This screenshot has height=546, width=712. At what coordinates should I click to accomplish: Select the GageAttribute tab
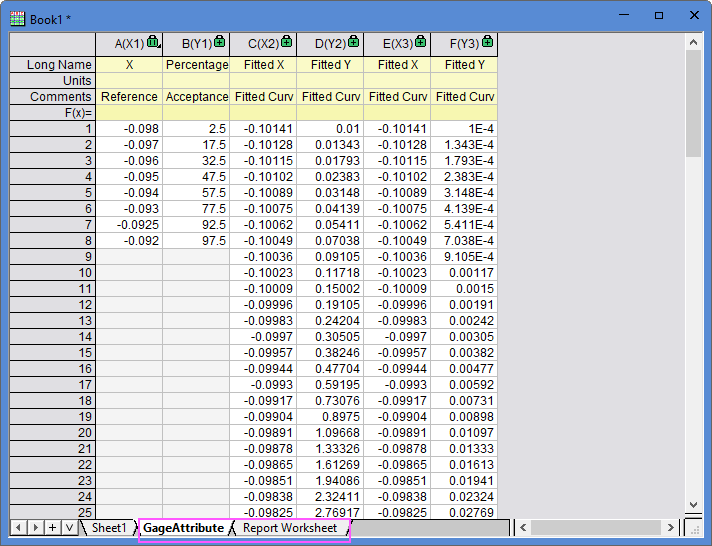(x=183, y=528)
